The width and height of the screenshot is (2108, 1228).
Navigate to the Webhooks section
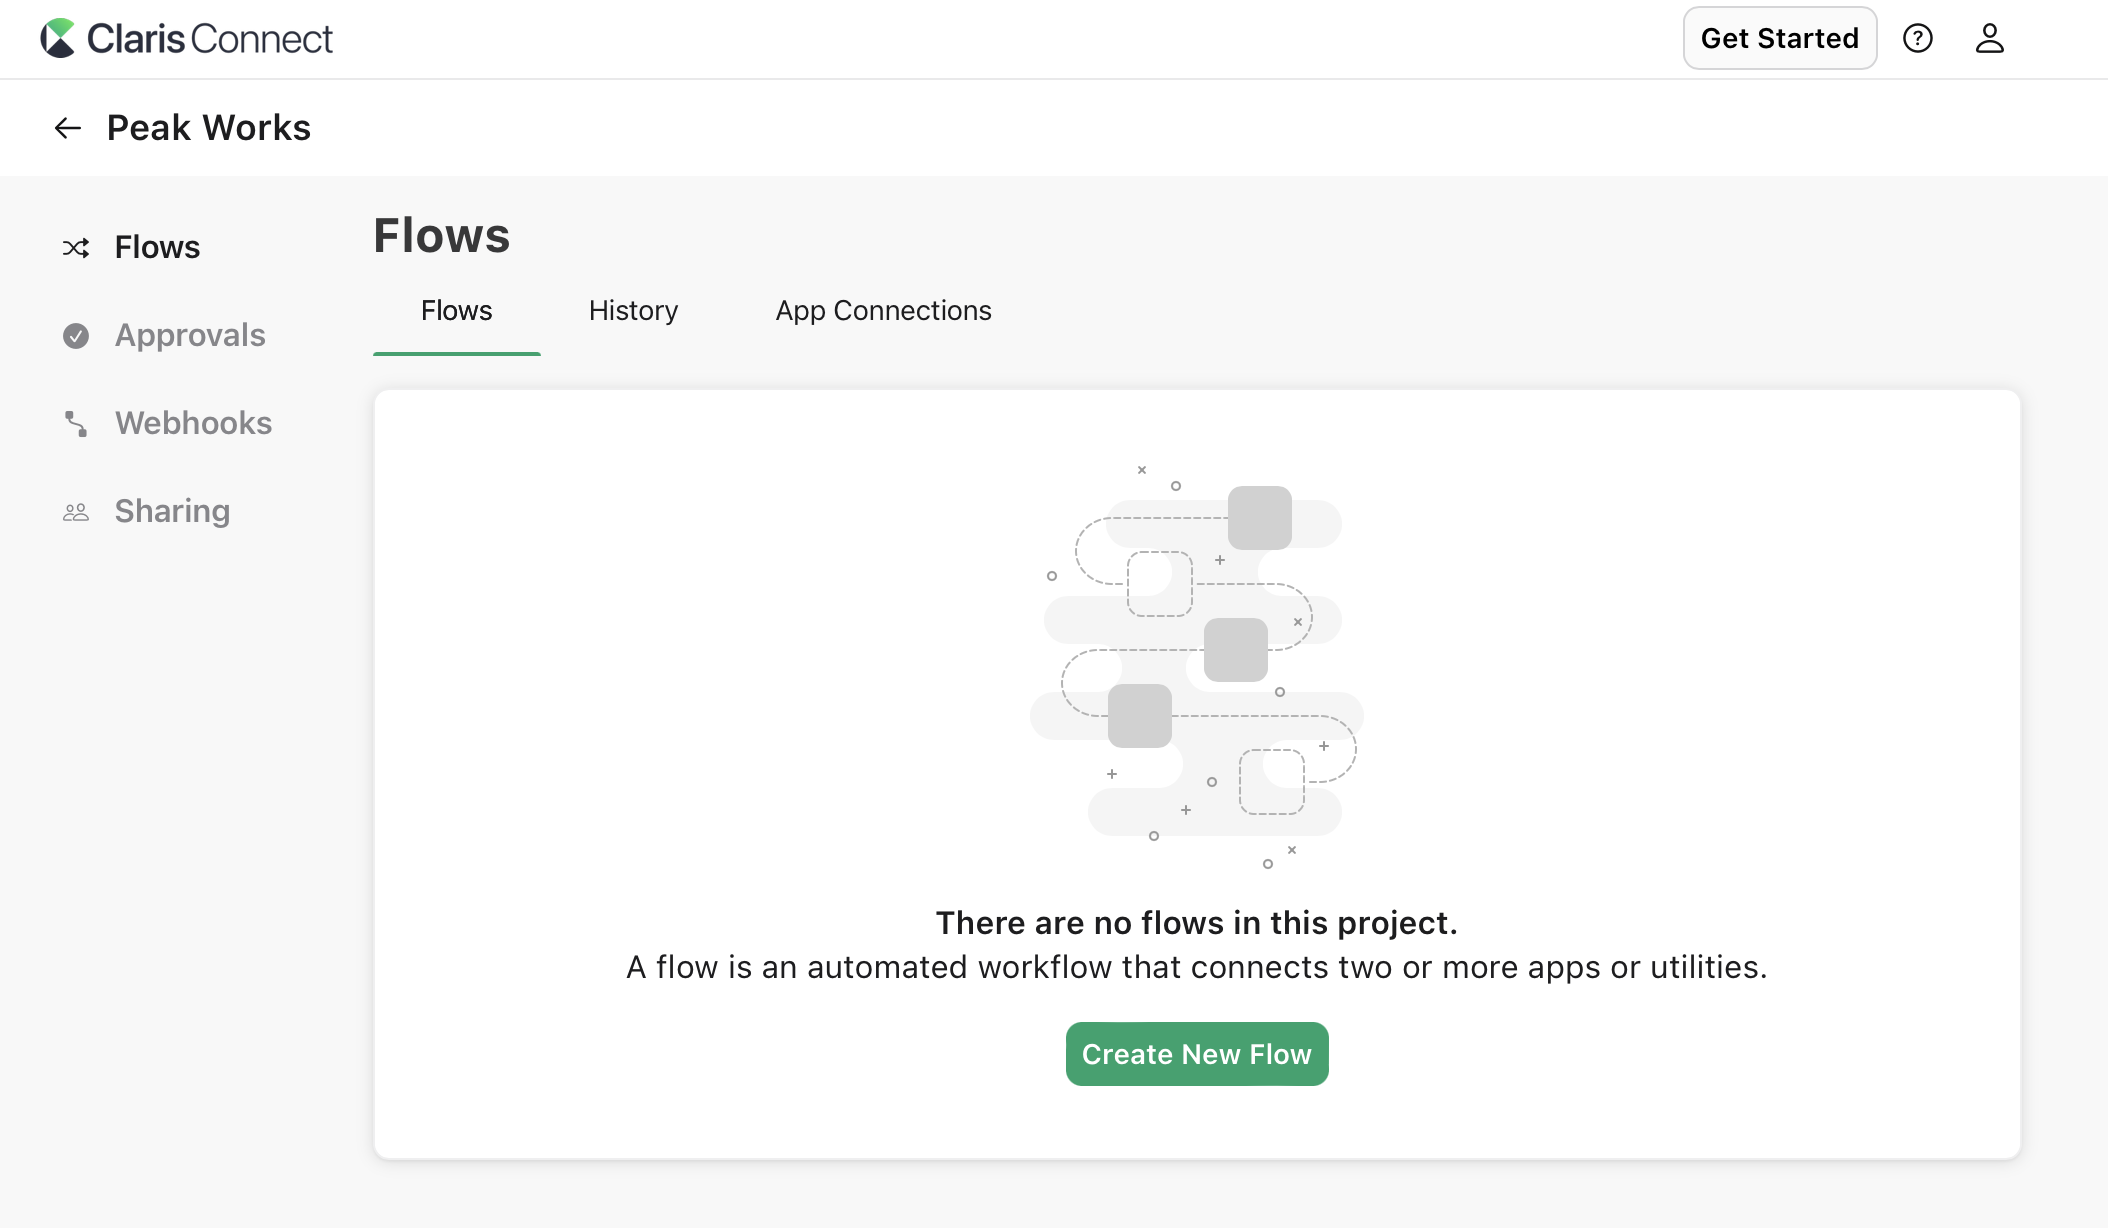coord(193,424)
